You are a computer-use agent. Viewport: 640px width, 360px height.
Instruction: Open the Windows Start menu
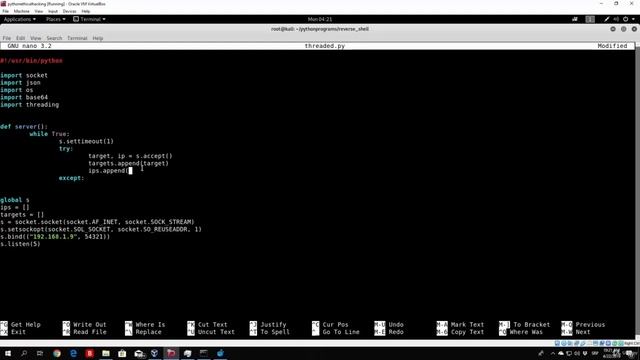8,353
